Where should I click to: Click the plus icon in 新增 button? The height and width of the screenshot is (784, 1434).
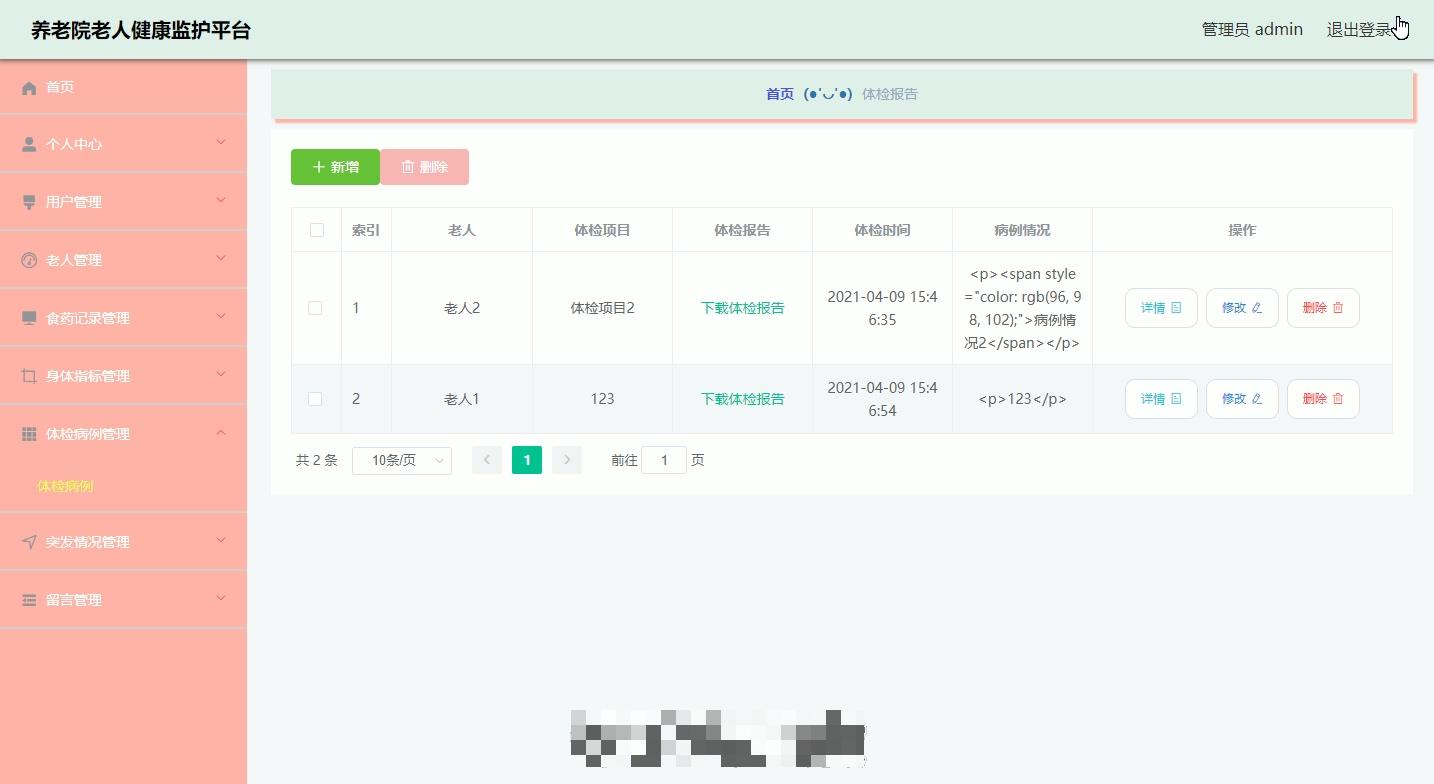[x=319, y=167]
